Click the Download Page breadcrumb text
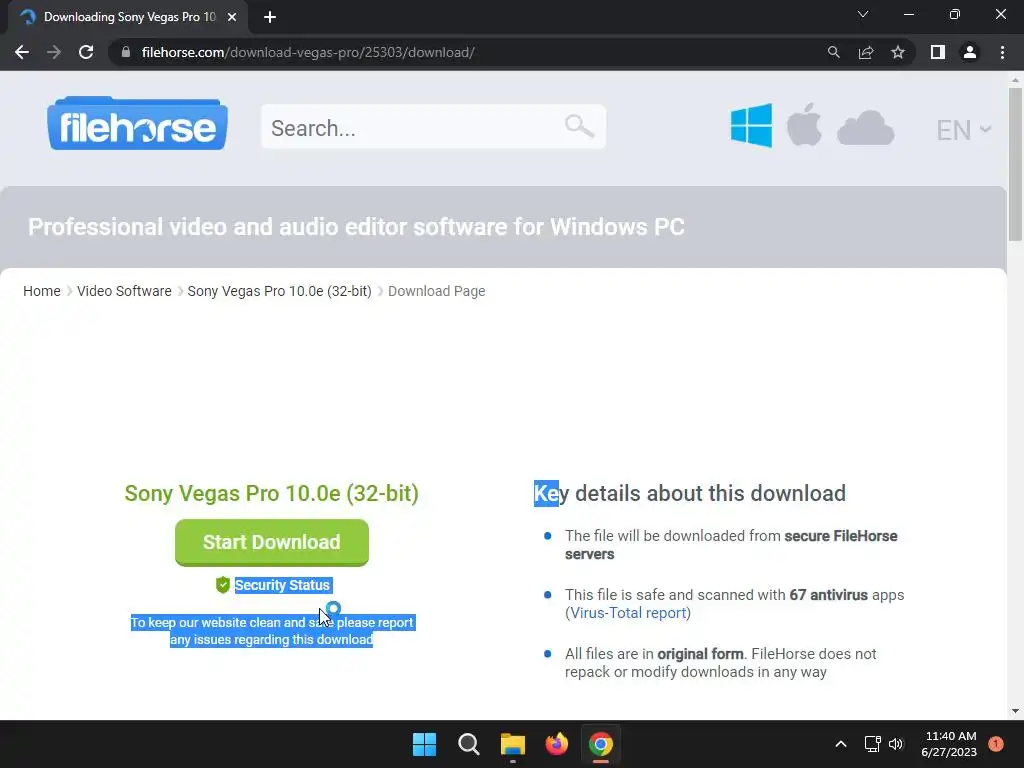The width and height of the screenshot is (1024, 768). 436,291
